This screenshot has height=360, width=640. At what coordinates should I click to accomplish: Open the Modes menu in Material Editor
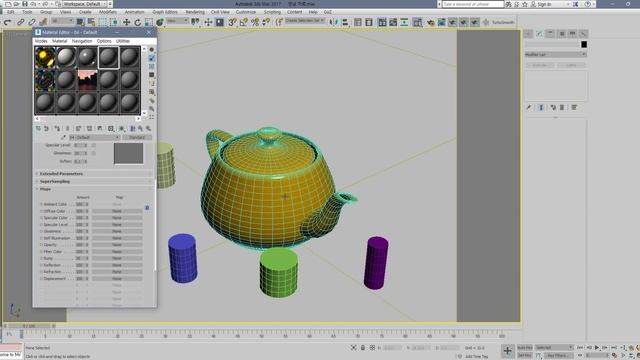(x=41, y=41)
